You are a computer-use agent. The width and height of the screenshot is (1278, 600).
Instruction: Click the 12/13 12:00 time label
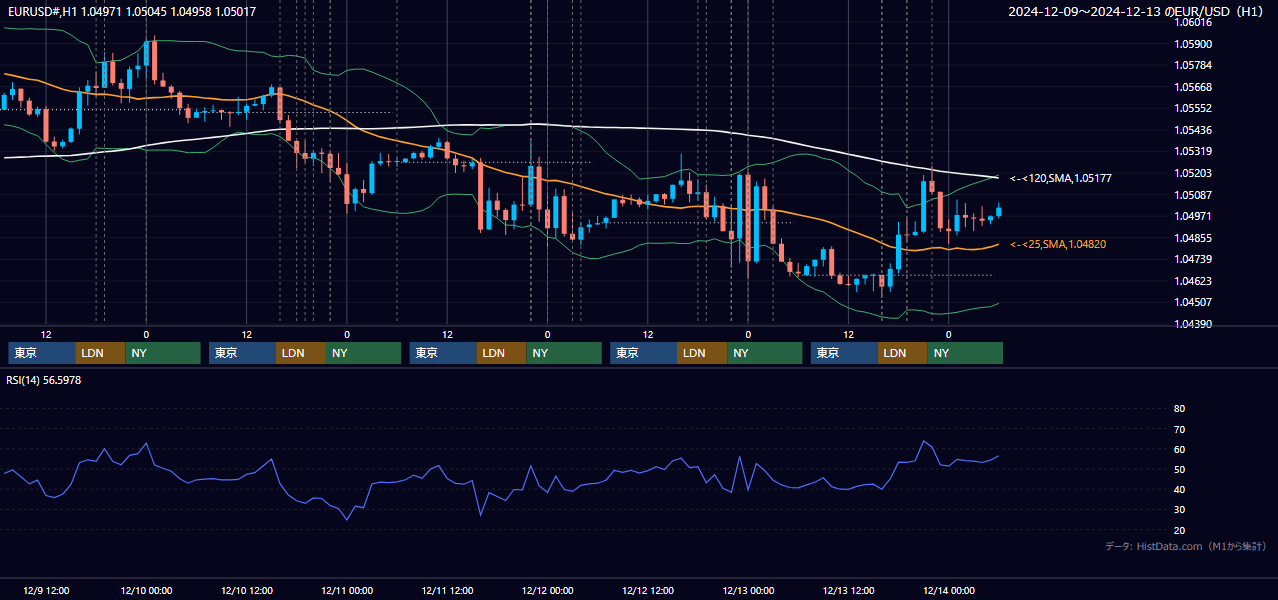tap(848, 590)
